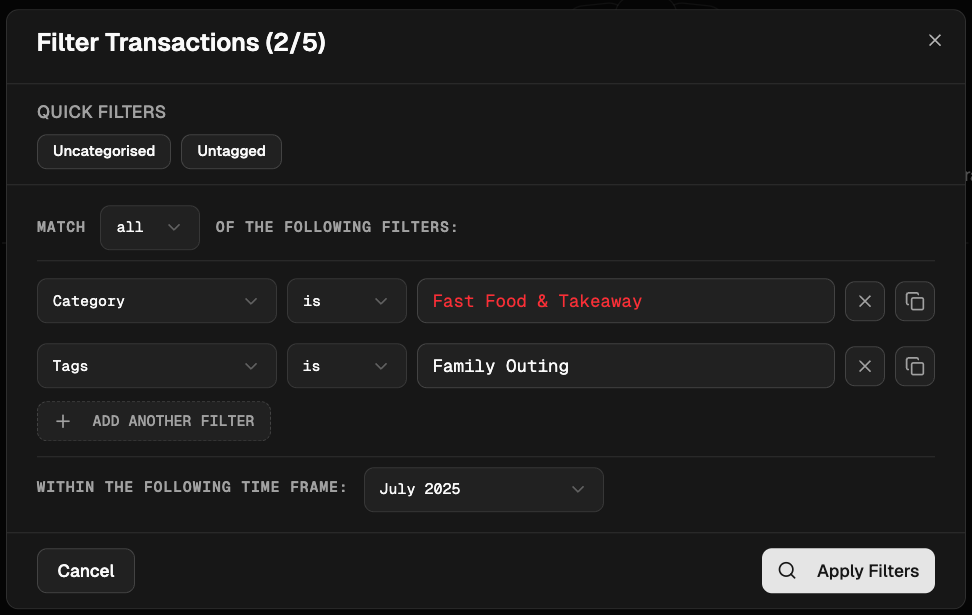Duplicate the Category filter row
This screenshot has width=972, height=615.
pyautogui.click(x=914, y=300)
